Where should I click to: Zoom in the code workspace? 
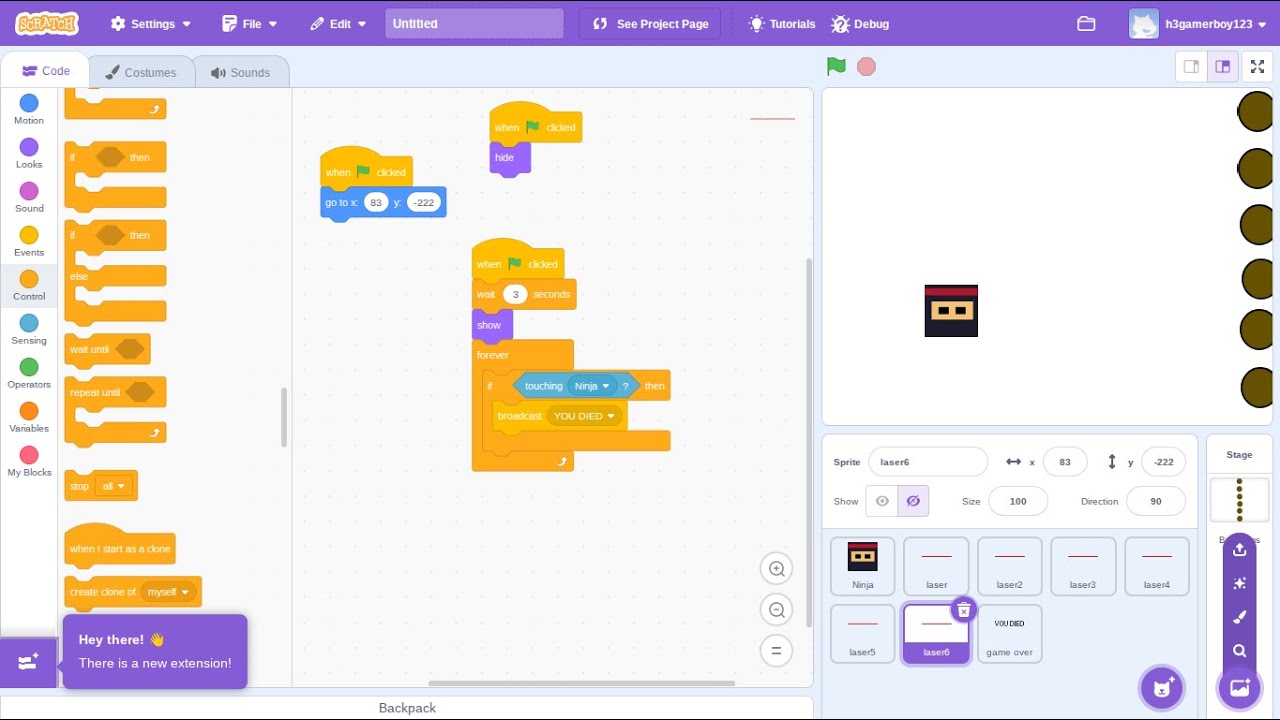[x=776, y=569]
